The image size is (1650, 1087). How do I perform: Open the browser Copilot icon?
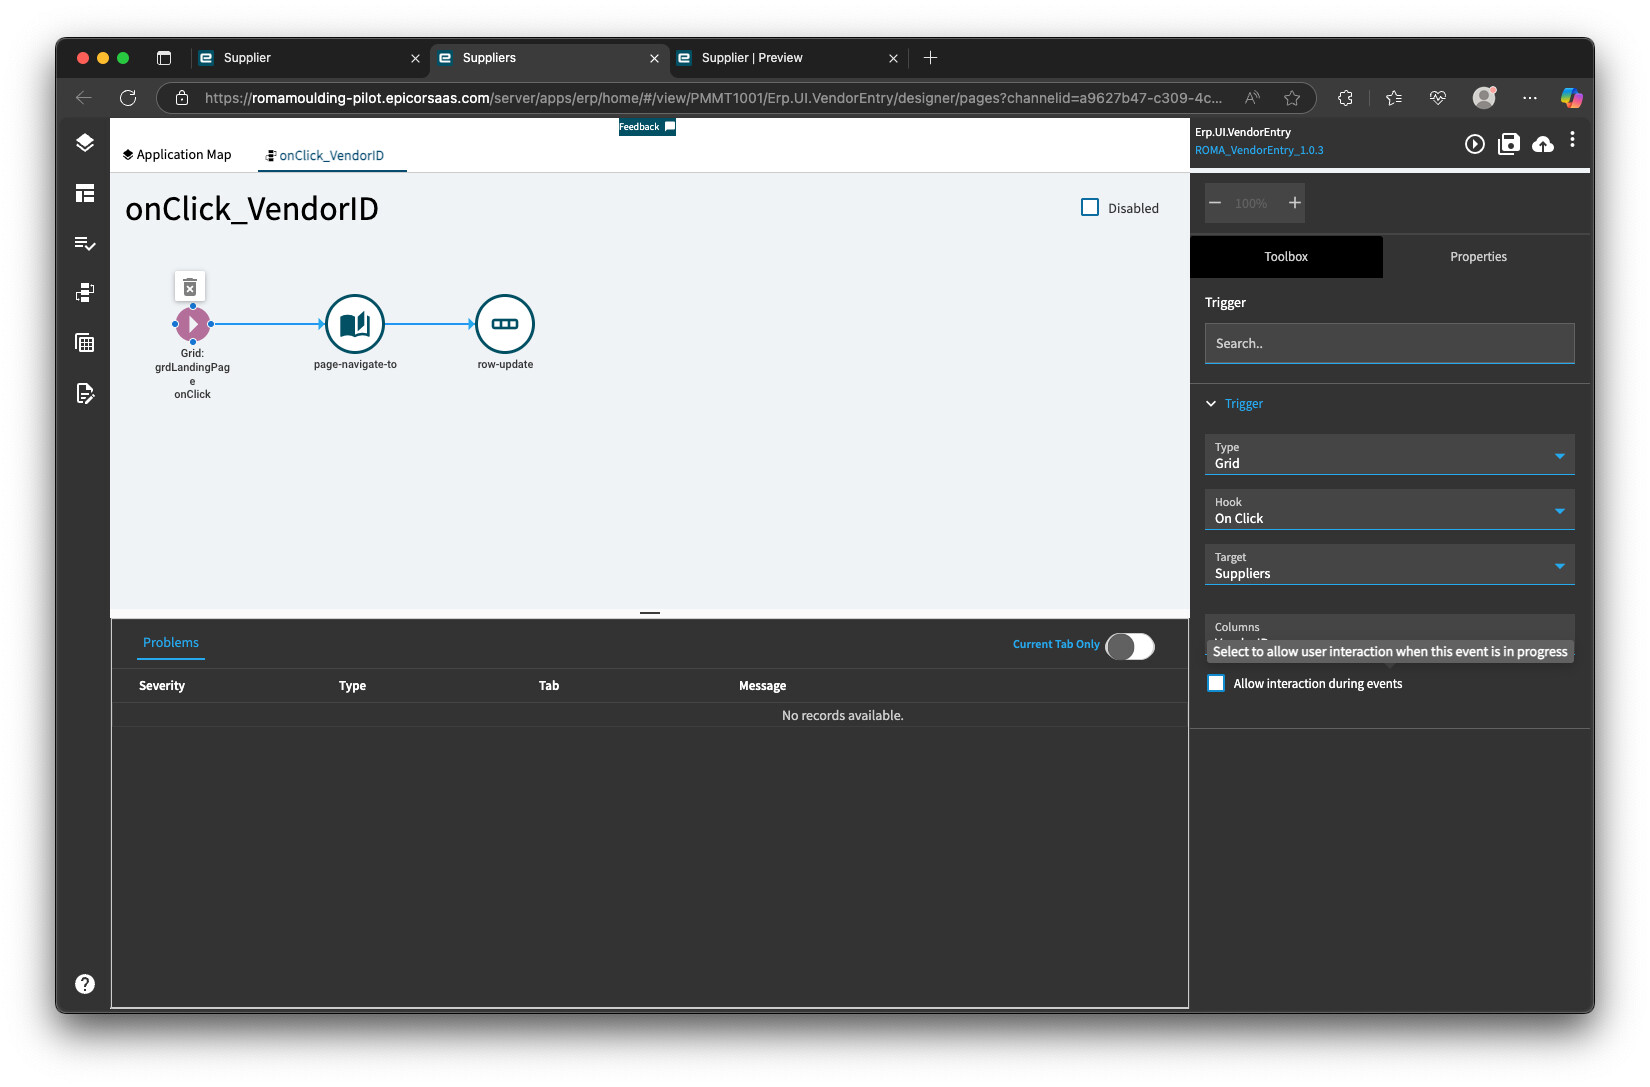click(x=1572, y=98)
